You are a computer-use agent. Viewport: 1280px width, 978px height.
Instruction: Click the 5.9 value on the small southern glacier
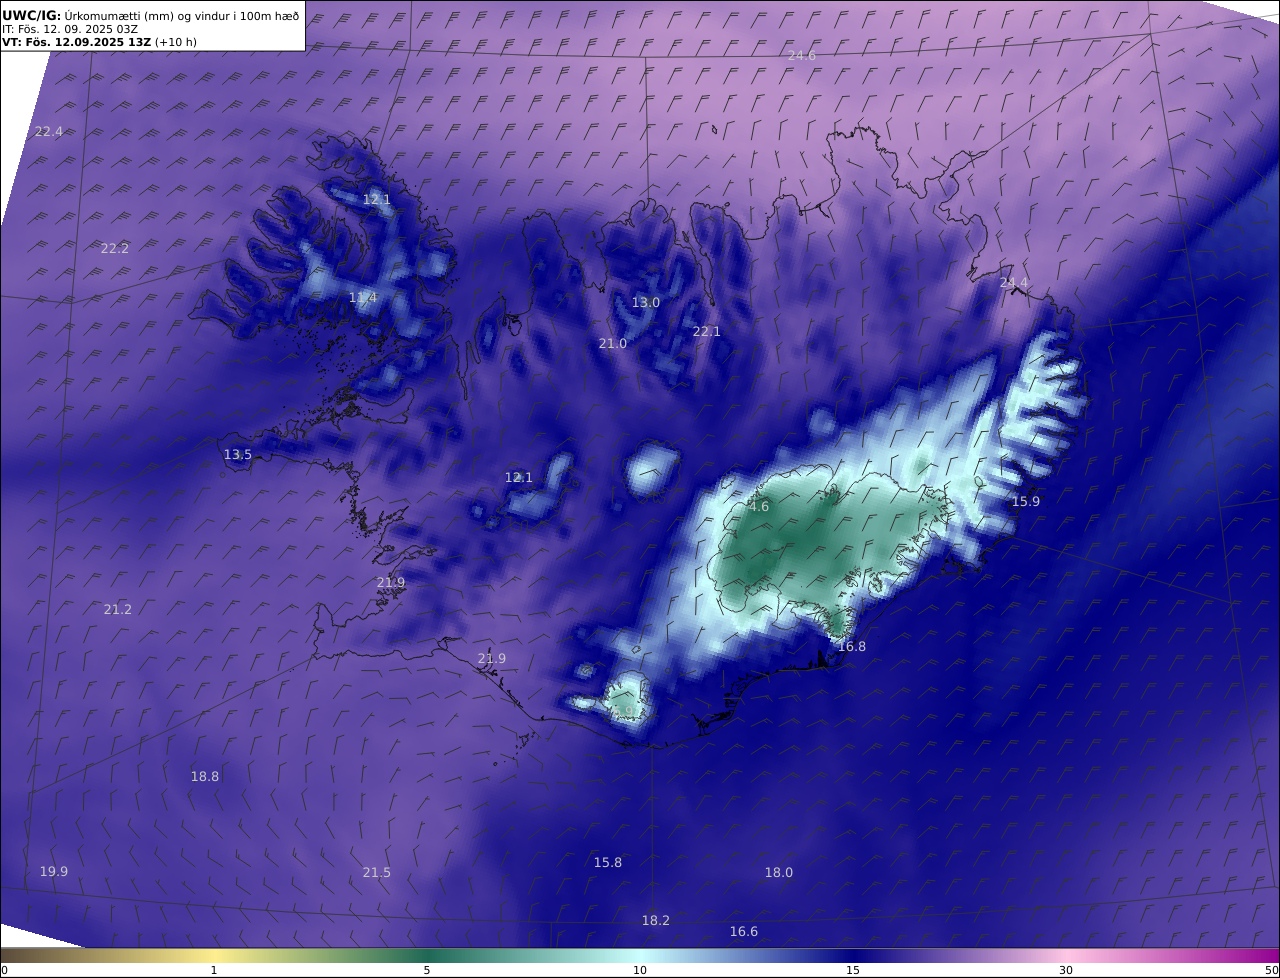624,711
